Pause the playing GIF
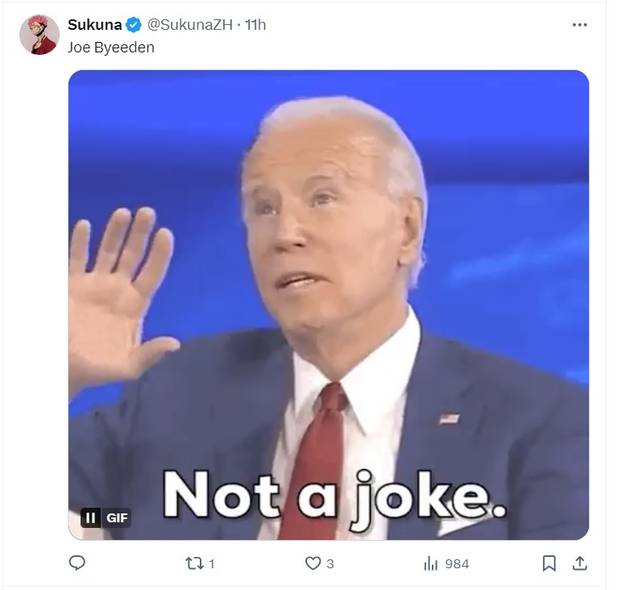622x590 pixels. [x=91, y=518]
